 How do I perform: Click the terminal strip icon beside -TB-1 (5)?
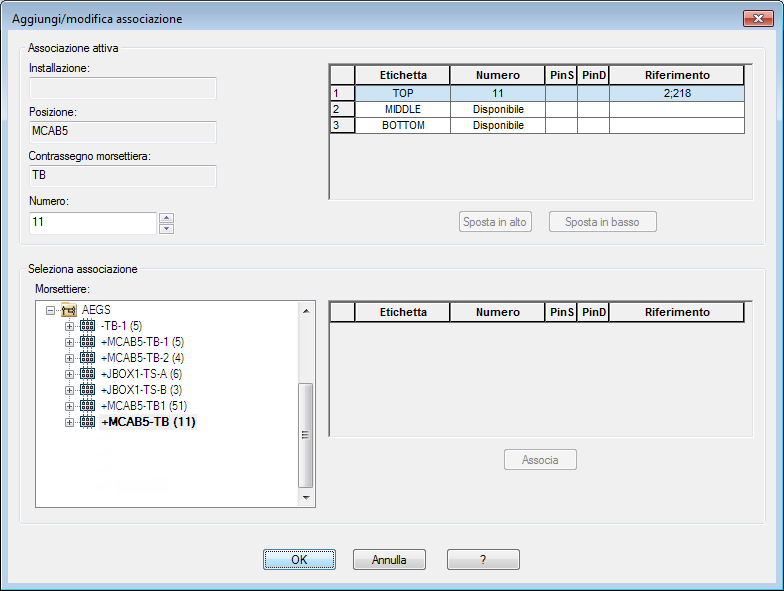(x=88, y=326)
